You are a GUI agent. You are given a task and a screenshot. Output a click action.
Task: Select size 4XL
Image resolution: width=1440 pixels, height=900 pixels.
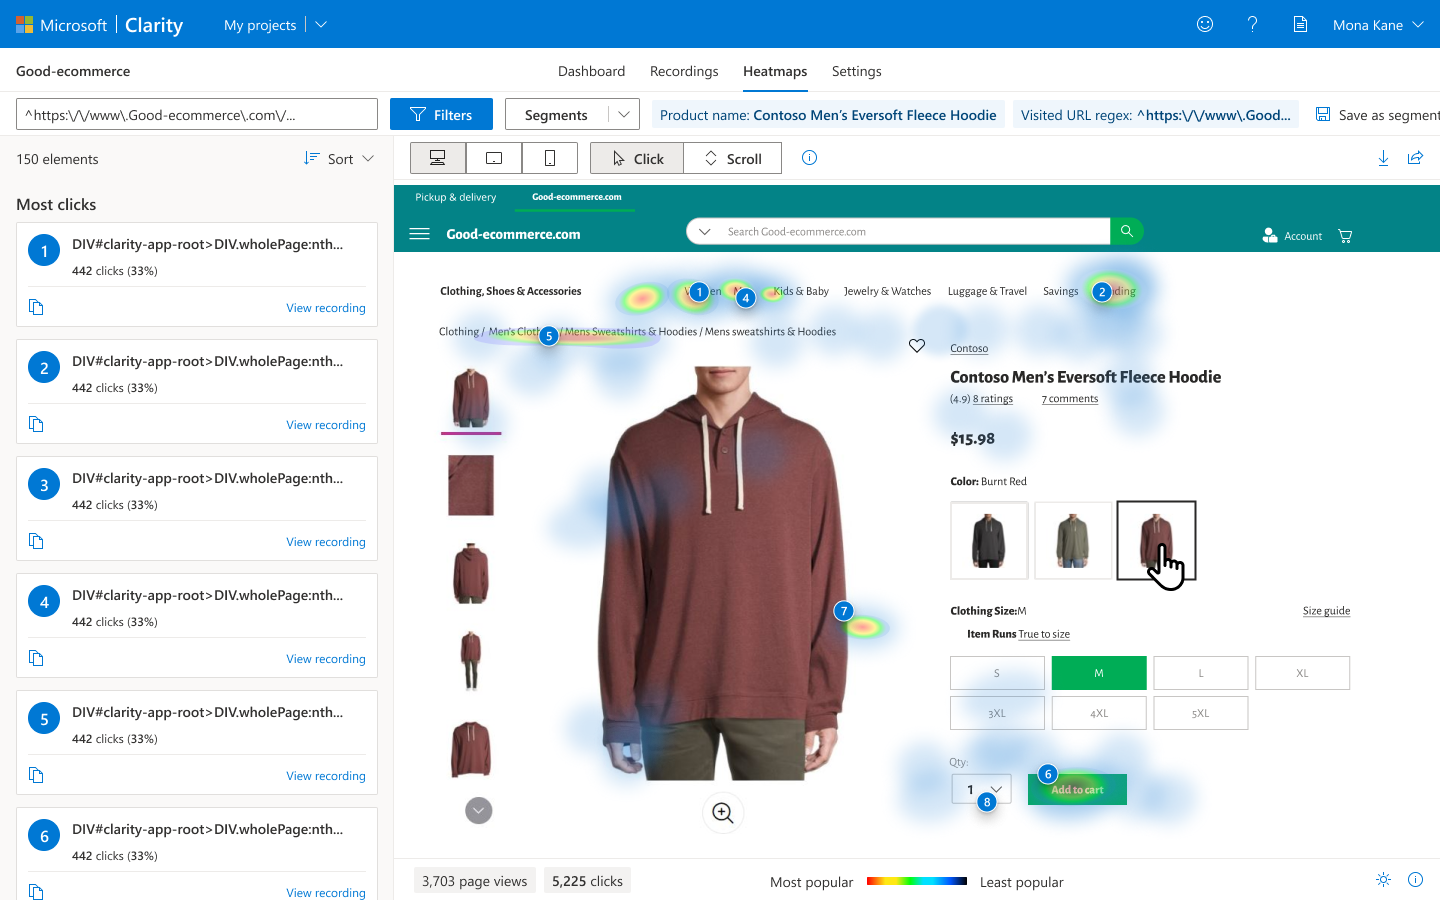pos(1099,713)
